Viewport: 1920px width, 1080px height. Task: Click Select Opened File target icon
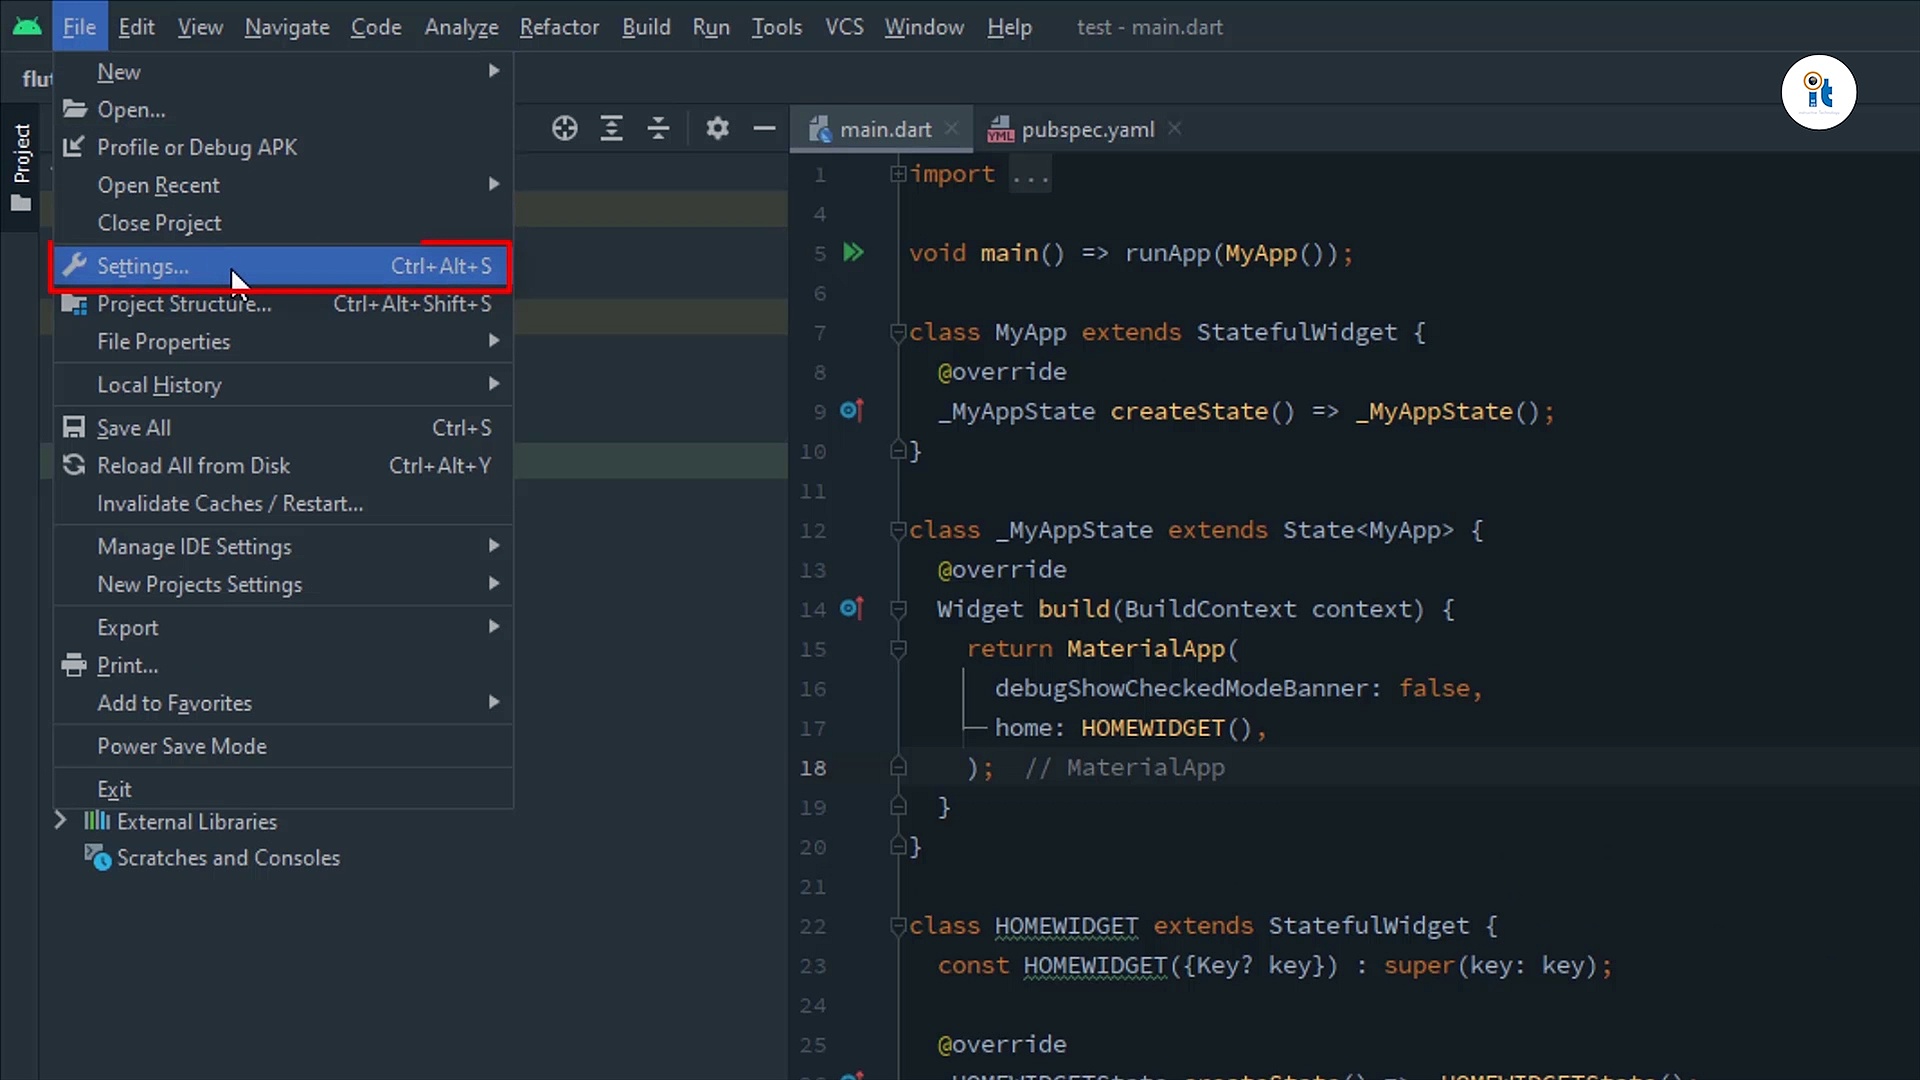click(565, 128)
